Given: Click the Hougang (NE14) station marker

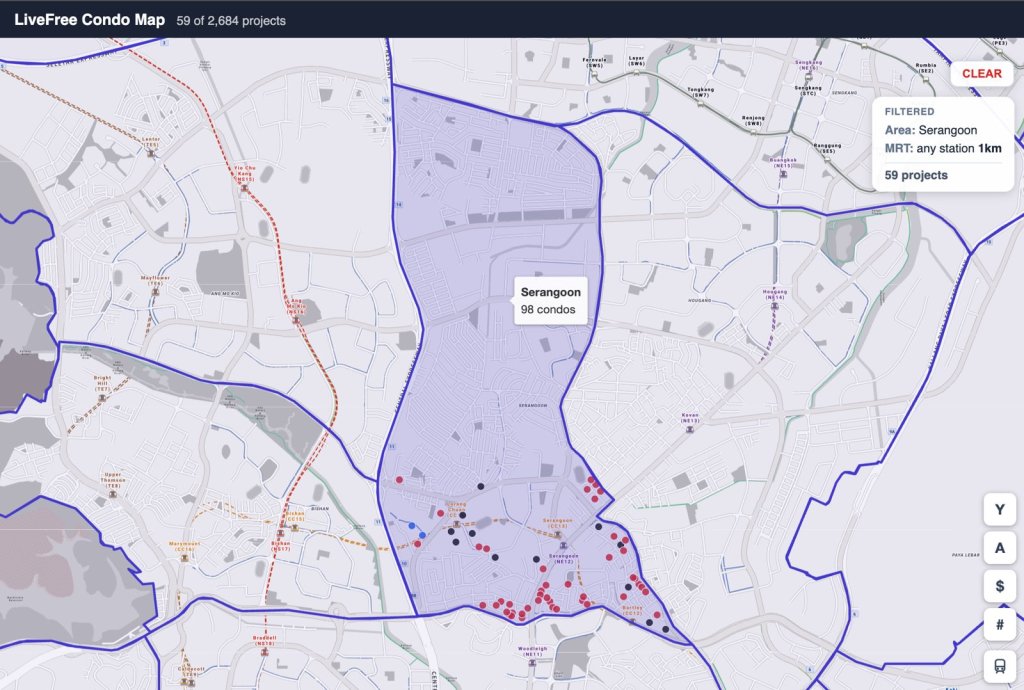Looking at the screenshot, I should pos(775,306).
